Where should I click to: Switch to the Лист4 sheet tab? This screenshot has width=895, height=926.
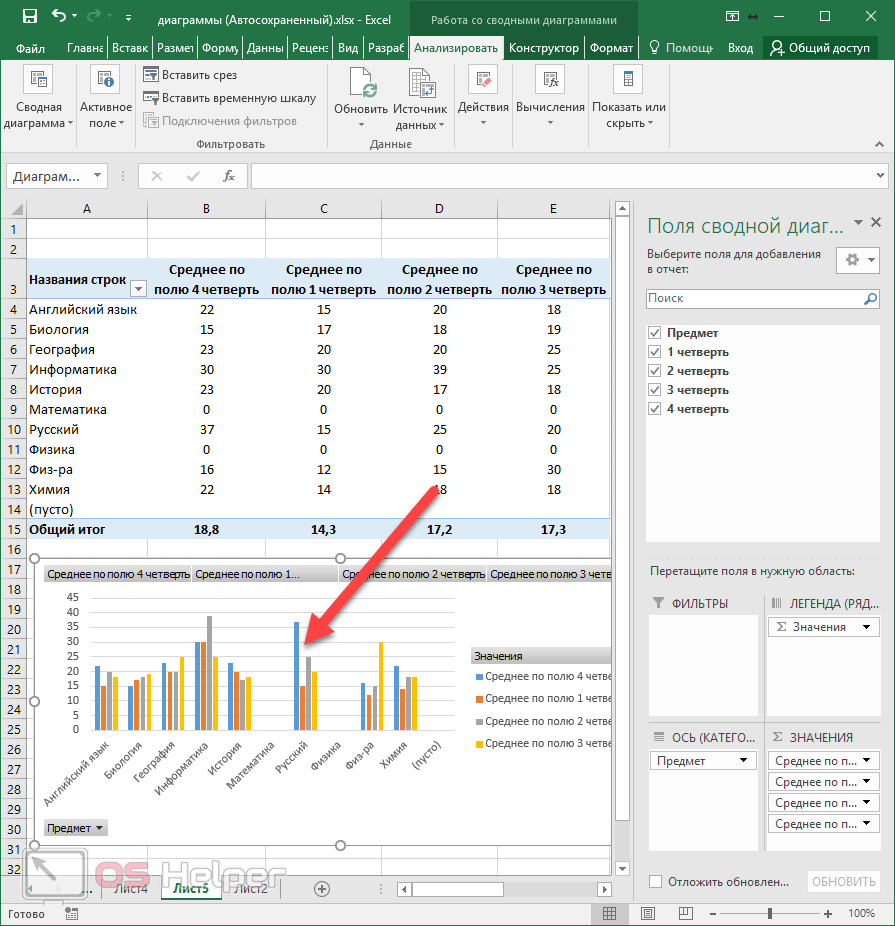coord(131,888)
